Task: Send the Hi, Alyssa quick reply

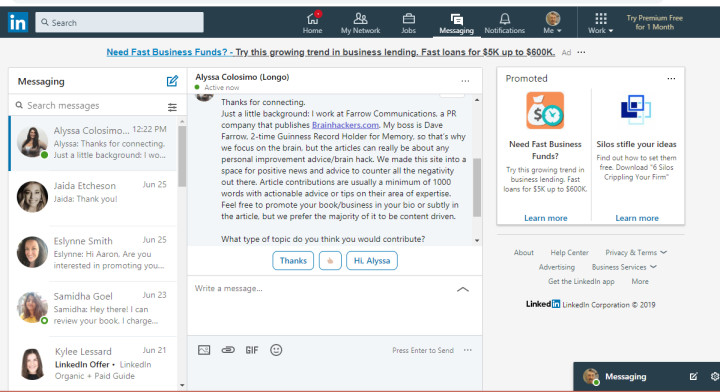Action: 372,261
